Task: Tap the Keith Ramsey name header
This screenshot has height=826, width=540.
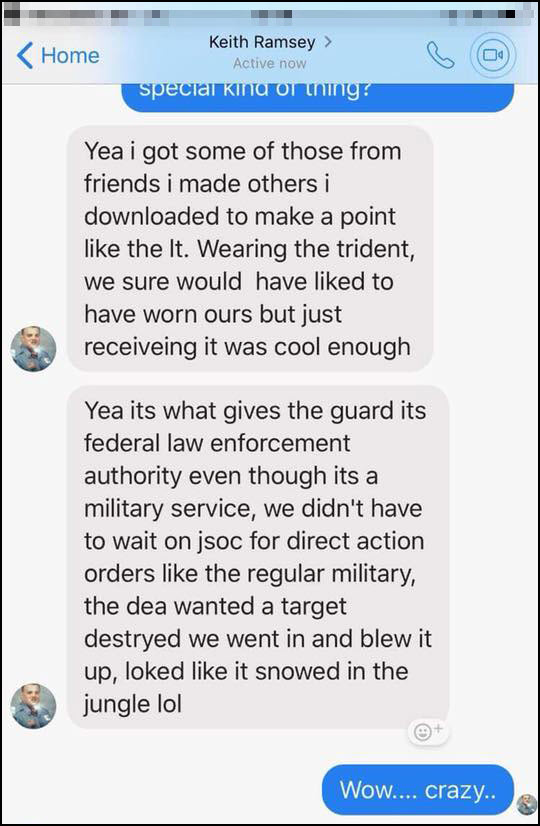Action: [262, 42]
